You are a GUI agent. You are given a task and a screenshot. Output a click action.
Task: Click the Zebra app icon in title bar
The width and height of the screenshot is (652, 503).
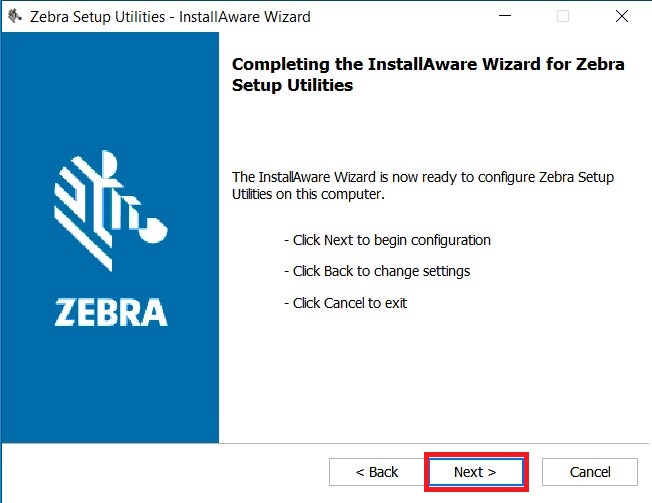tap(15, 17)
